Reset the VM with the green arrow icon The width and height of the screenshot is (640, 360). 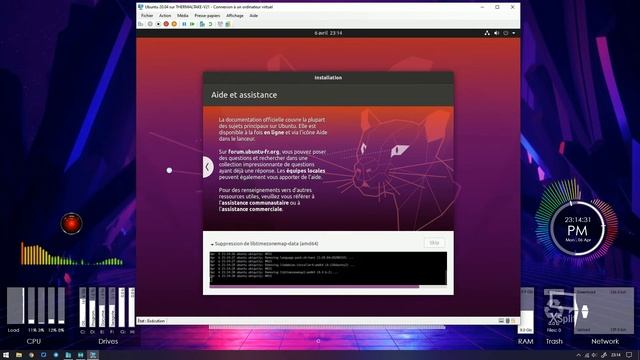pyautogui.click(x=192, y=24)
